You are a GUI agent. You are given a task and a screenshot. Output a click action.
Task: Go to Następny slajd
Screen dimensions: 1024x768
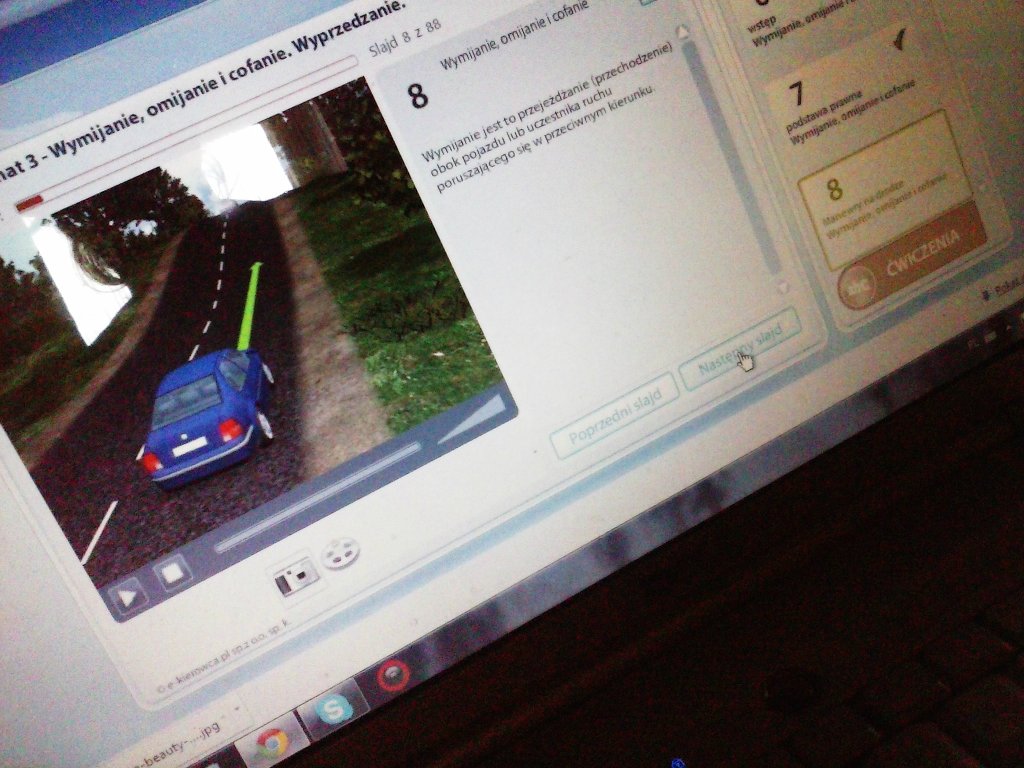tap(740, 351)
